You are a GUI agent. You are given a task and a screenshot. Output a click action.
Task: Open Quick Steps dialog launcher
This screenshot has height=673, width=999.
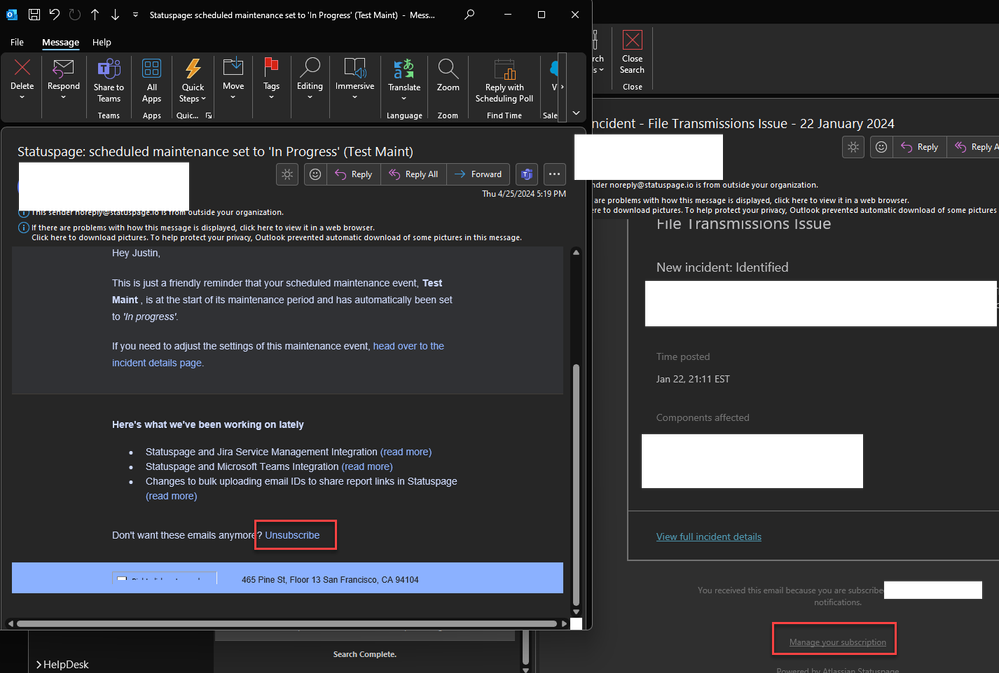pos(208,115)
